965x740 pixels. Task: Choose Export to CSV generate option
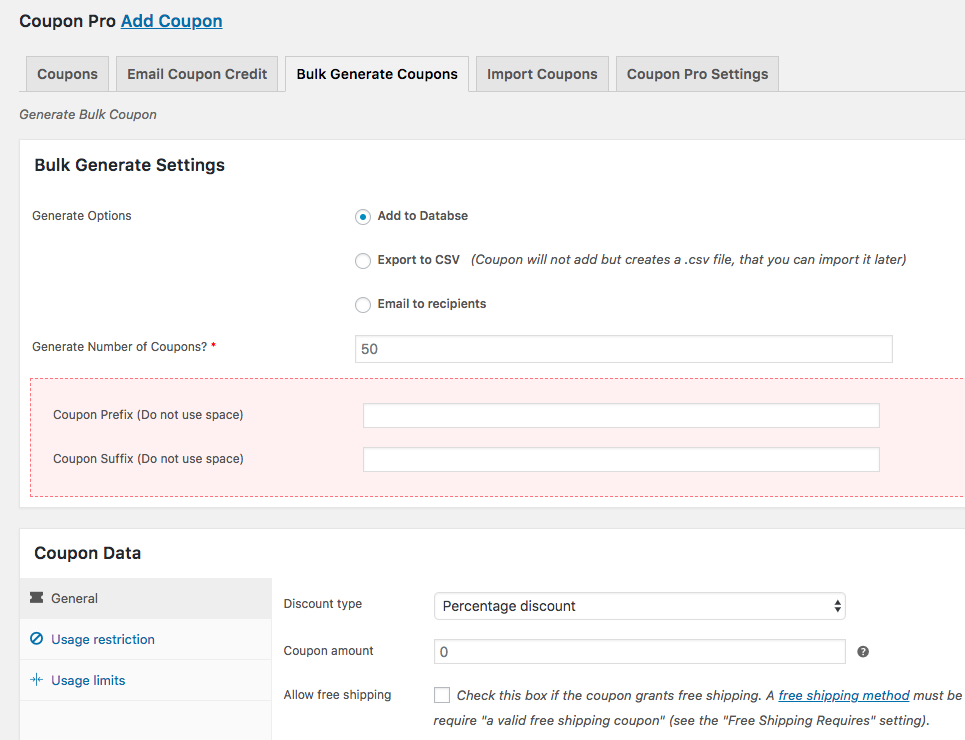pyautogui.click(x=363, y=260)
